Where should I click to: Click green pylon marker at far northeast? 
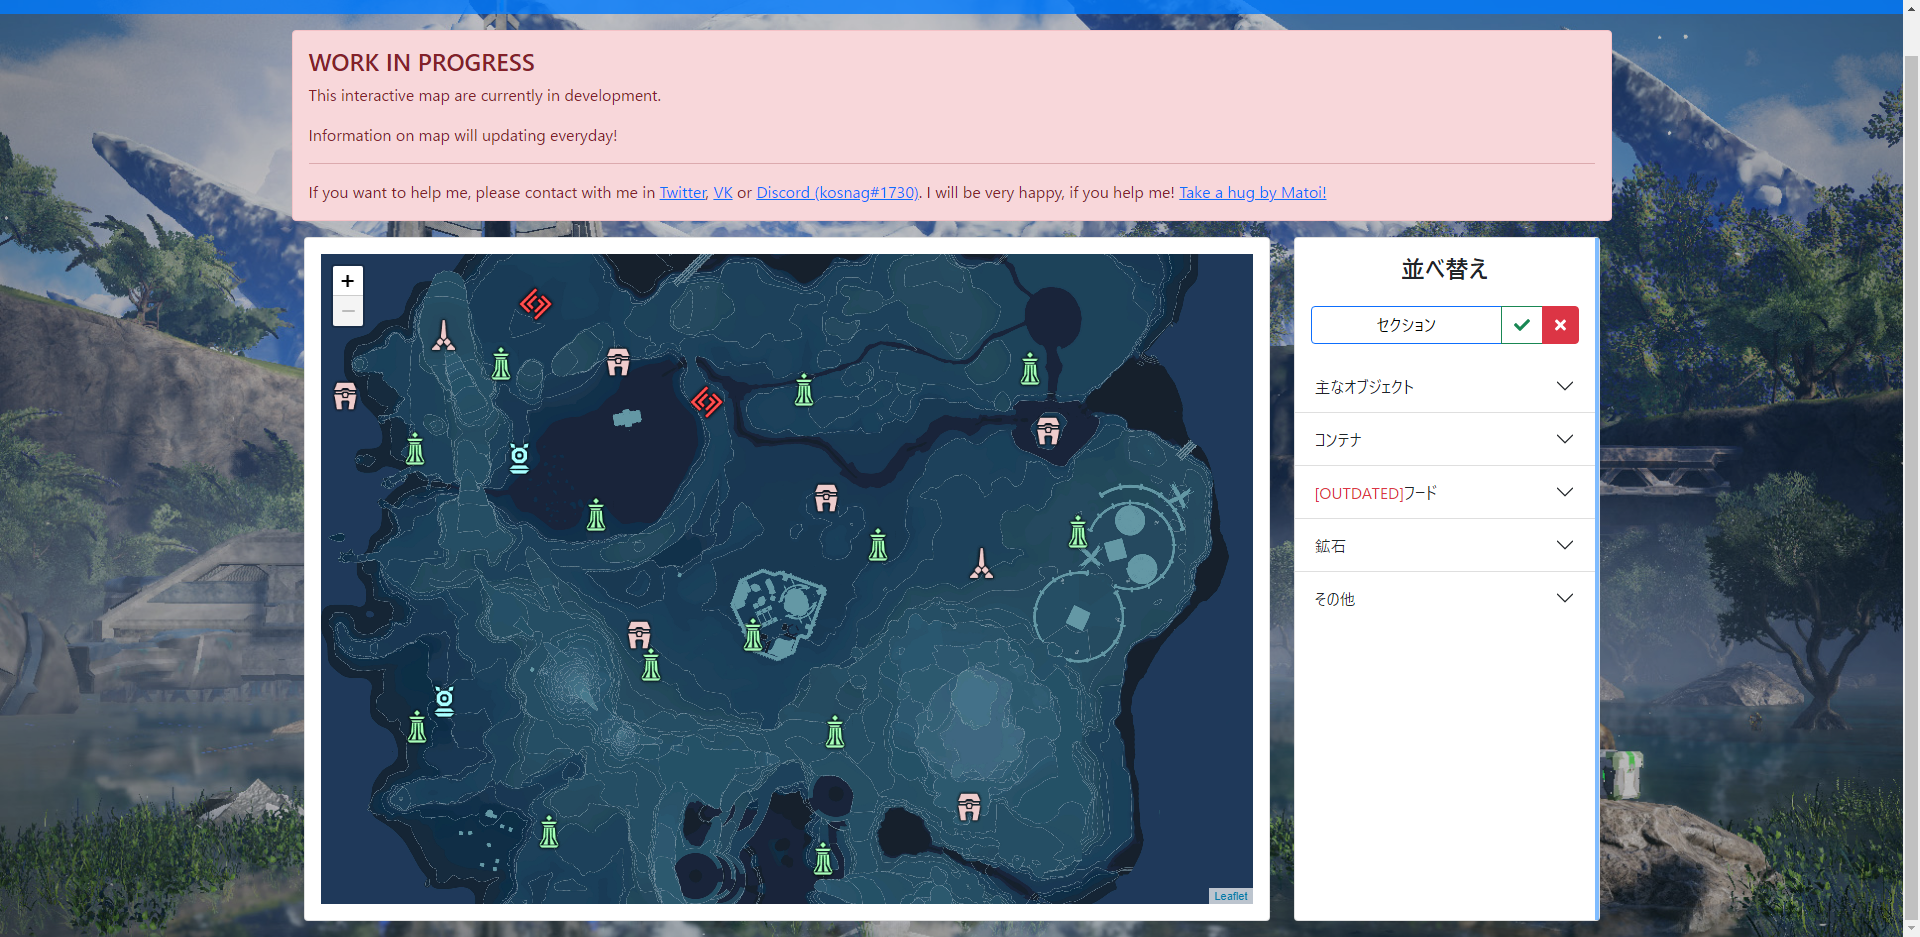1030,368
